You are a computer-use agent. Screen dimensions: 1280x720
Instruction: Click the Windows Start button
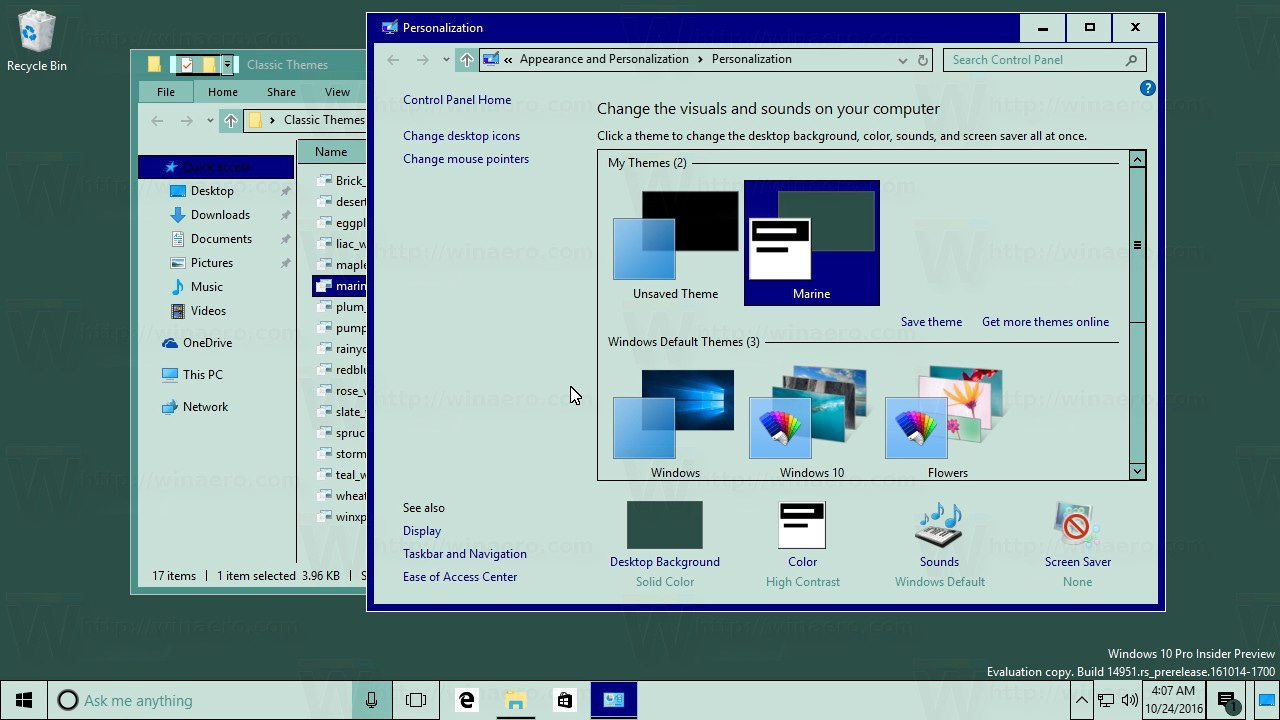24,700
